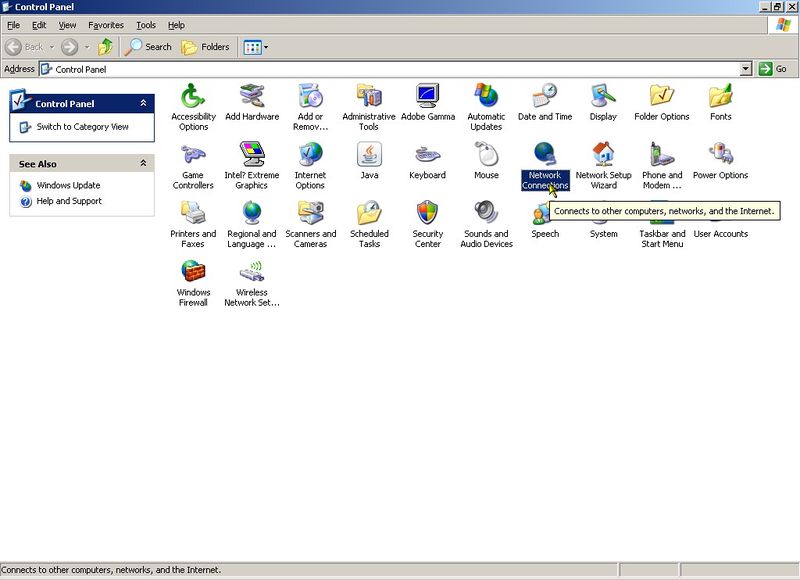Open Intel Extreme Graphics icon
Image resolution: width=800 pixels, height=580 pixels.
[x=252, y=155]
